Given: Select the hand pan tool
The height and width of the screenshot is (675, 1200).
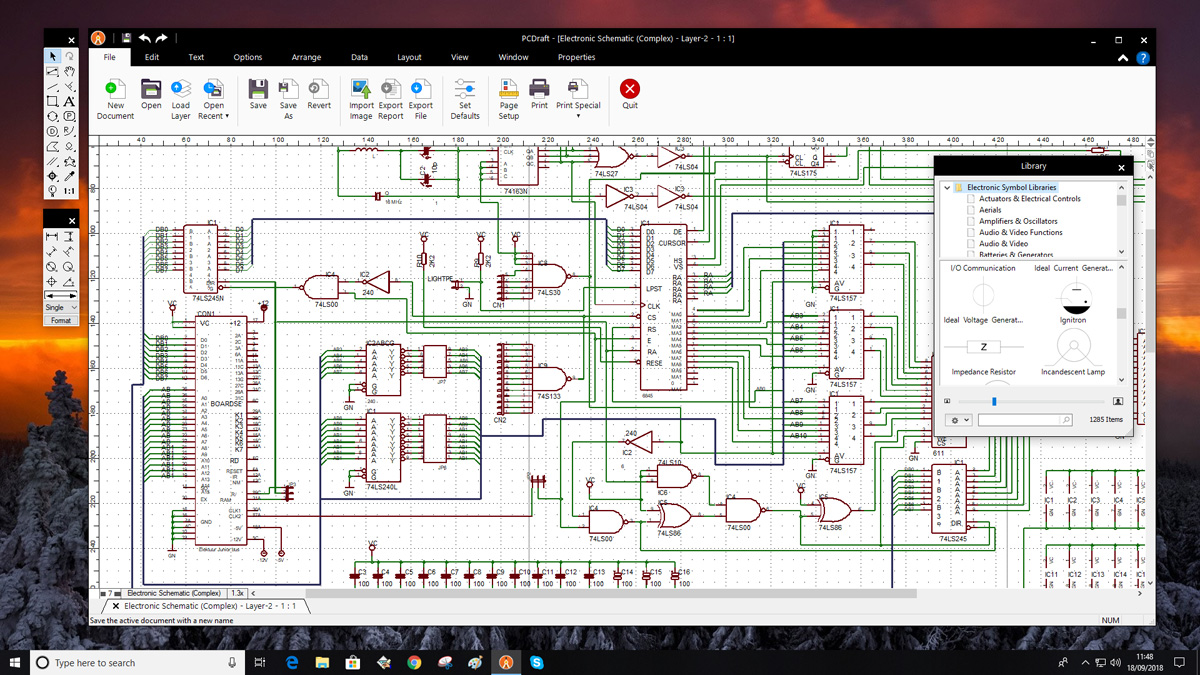Looking at the screenshot, I should pos(69,72).
